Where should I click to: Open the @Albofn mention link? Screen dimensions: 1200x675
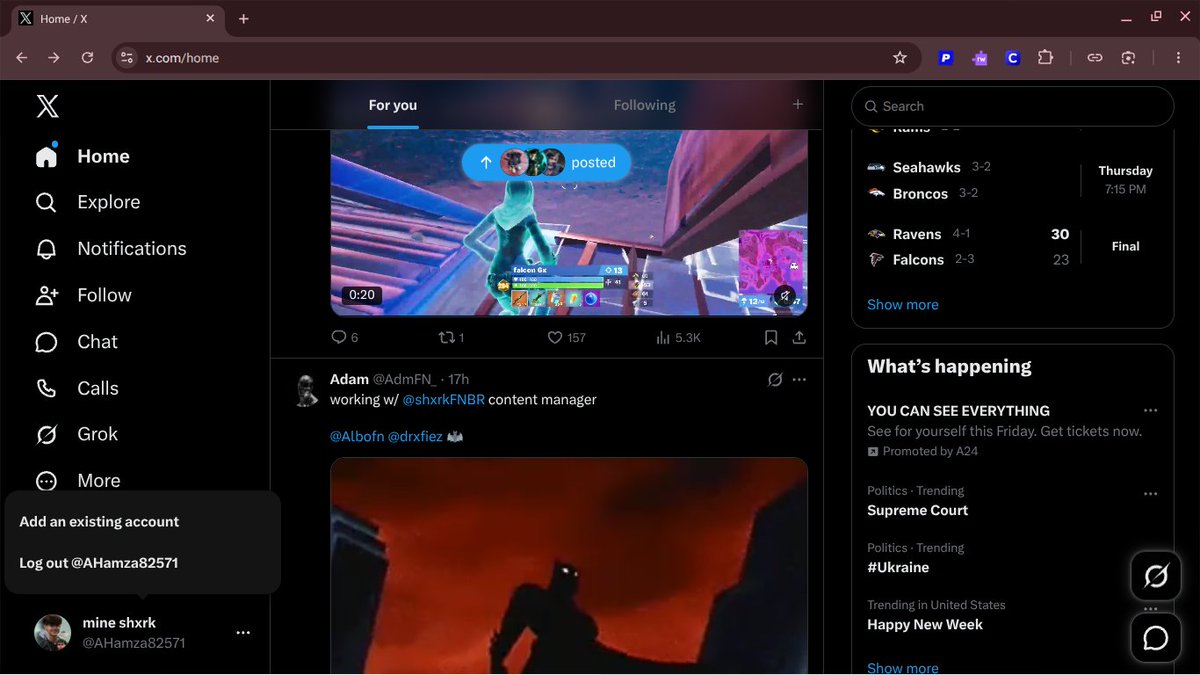tap(357, 437)
